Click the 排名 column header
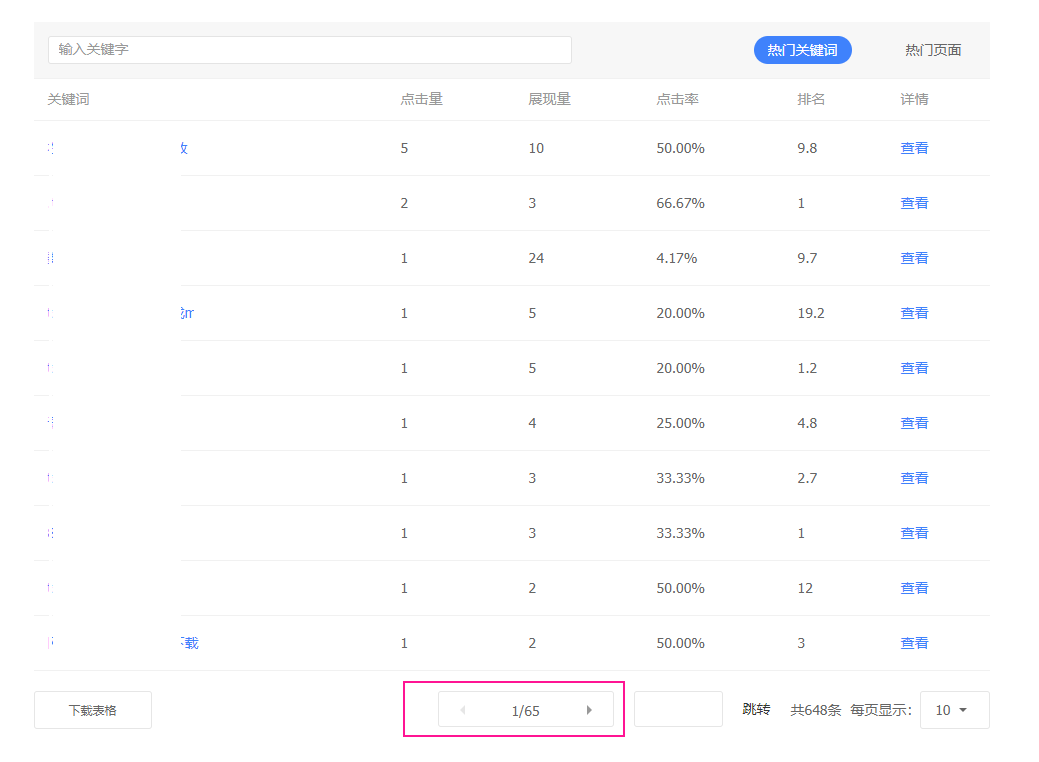Image resolution: width=1039 pixels, height=762 pixels. coord(811,99)
